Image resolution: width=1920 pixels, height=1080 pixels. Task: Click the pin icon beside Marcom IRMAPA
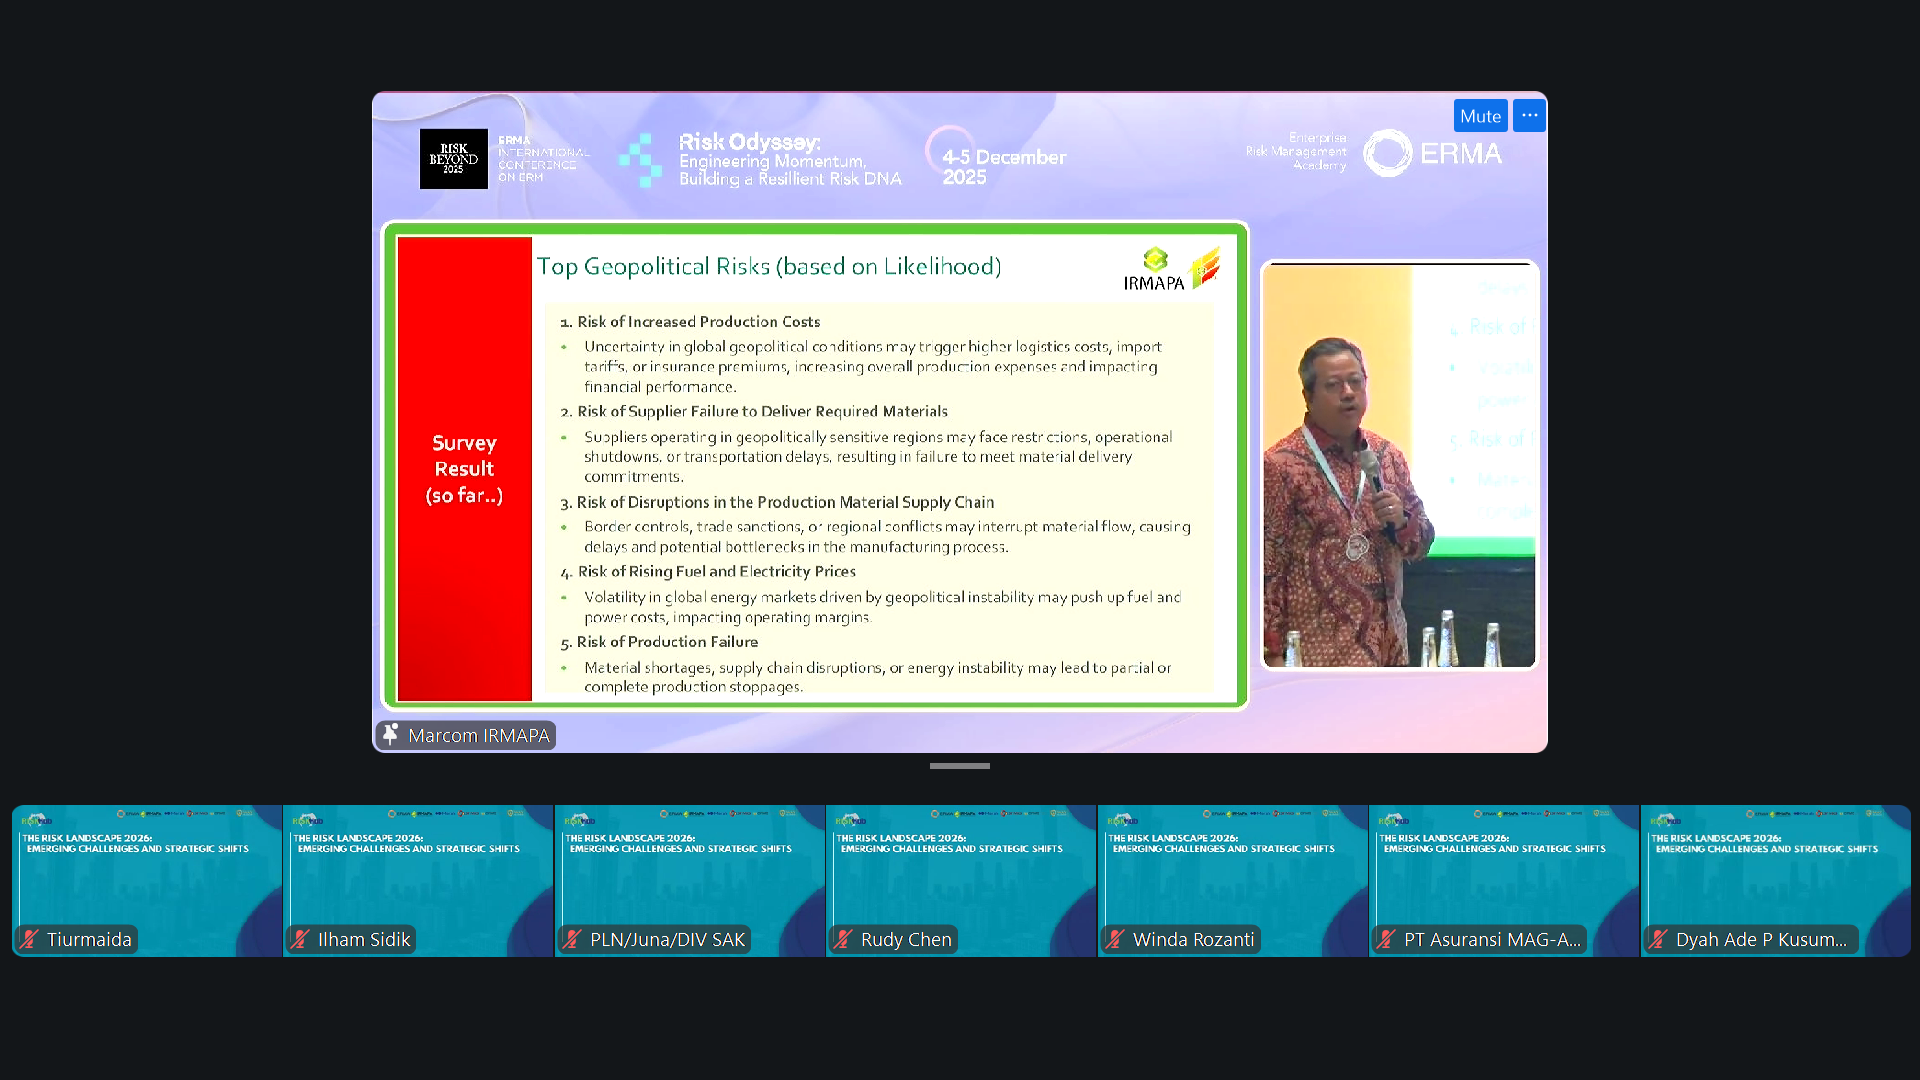click(x=391, y=735)
